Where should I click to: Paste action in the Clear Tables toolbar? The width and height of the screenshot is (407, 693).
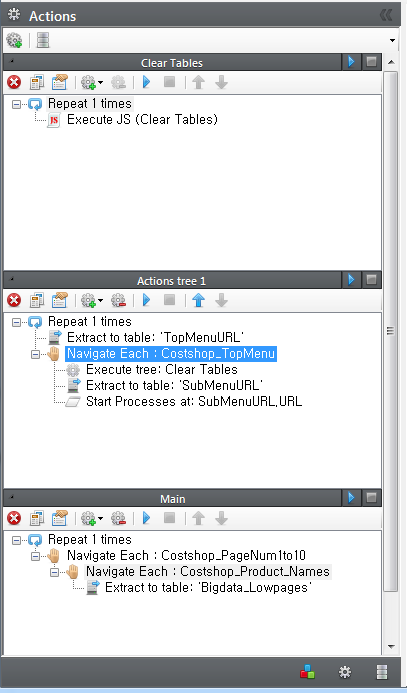[59, 82]
